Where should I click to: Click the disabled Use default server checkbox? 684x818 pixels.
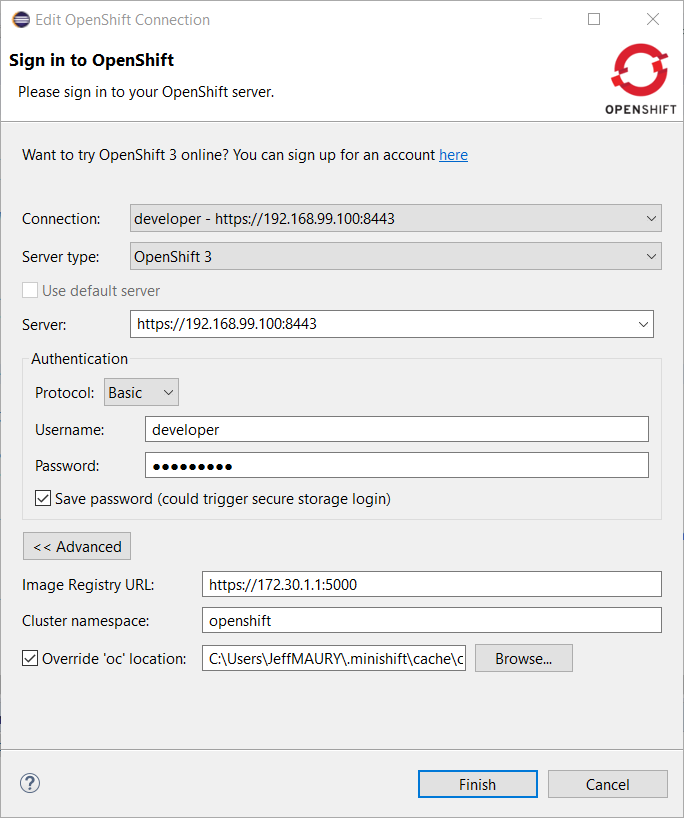(x=30, y=291)
